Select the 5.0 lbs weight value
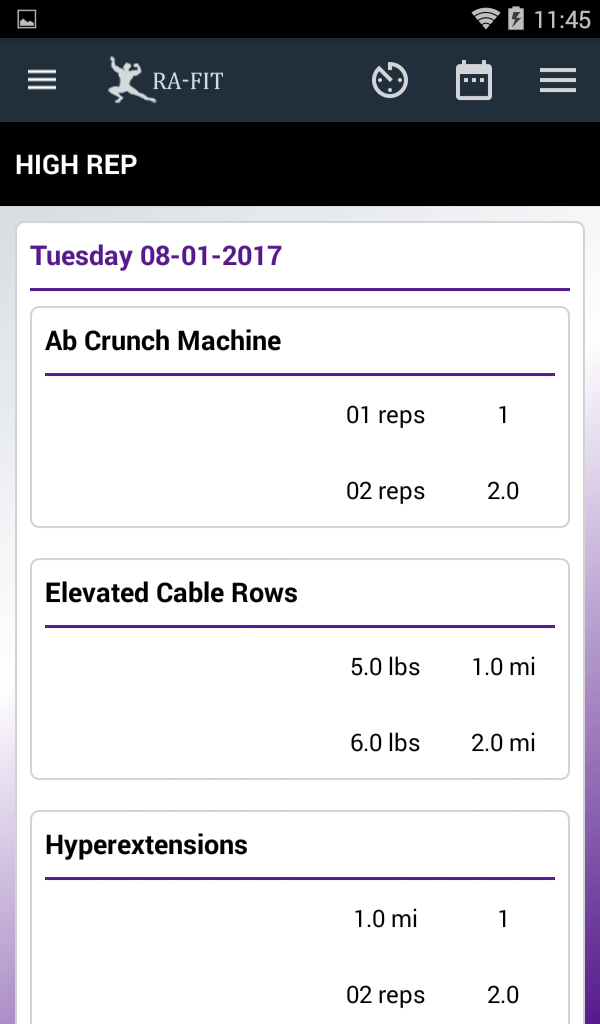 click(385, 667)
